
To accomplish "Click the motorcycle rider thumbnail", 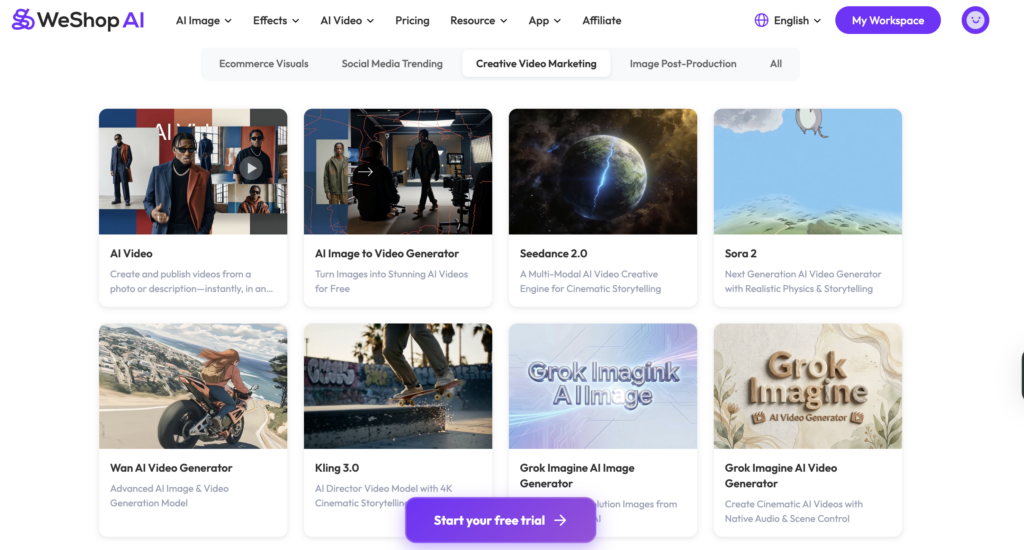I will 193,386.
